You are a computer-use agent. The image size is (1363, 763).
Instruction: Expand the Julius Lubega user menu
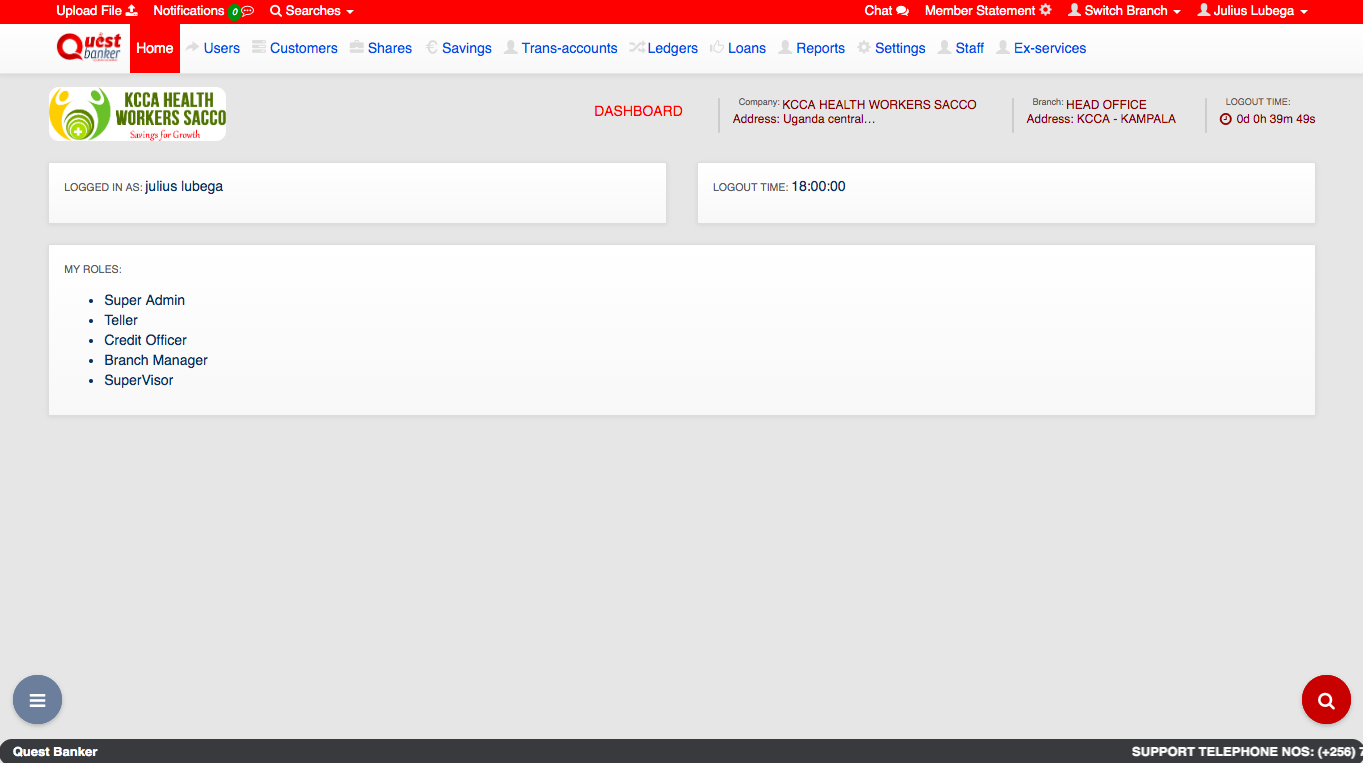[x=1253, y=11]
